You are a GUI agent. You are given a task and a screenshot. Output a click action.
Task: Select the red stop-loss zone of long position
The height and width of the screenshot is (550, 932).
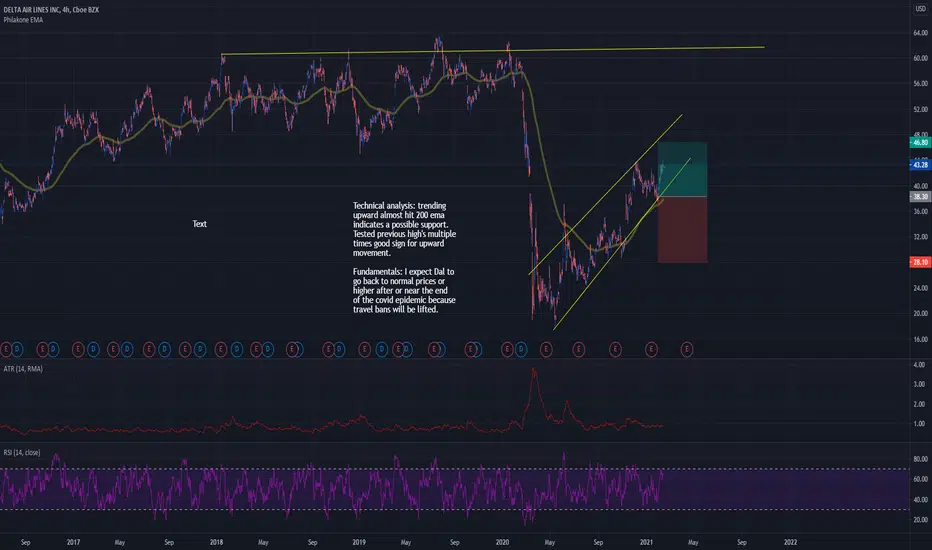pos(682,230)
